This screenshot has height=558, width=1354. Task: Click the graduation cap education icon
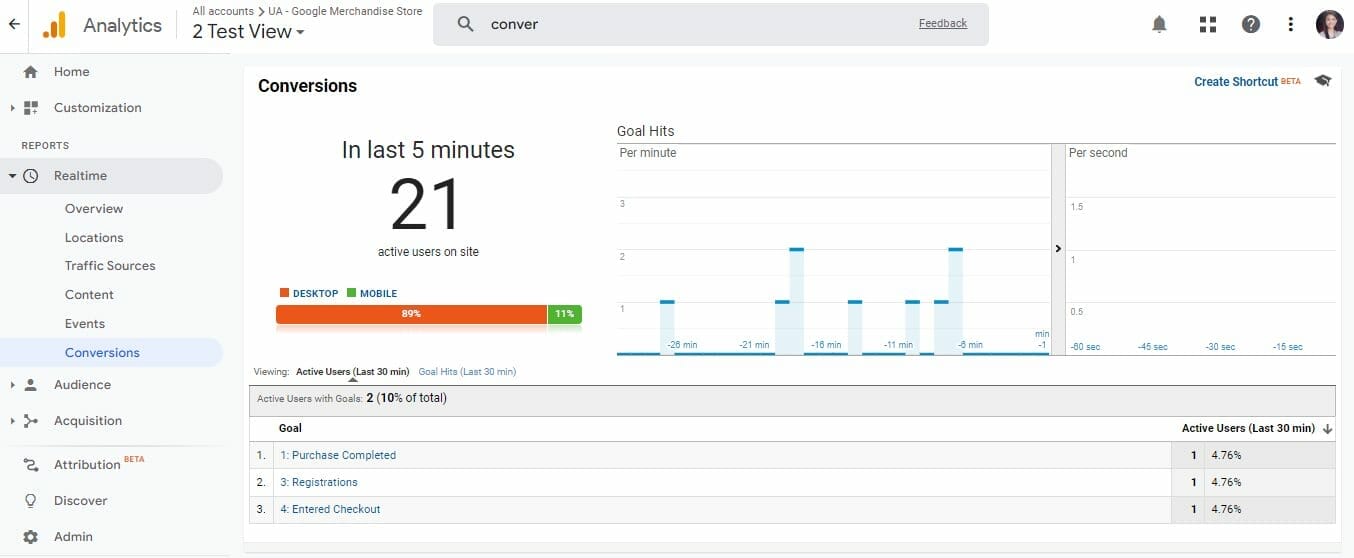1323,81
